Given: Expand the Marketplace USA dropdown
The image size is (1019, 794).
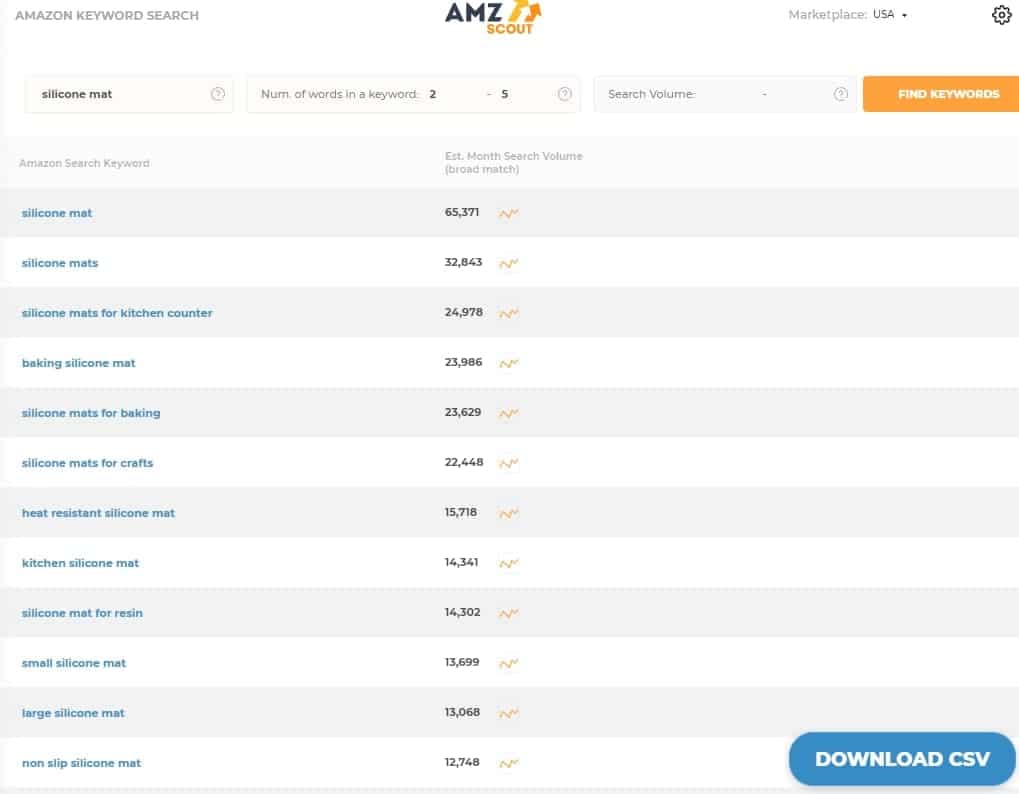Looking at the screenshot, I should pos(890,14).
